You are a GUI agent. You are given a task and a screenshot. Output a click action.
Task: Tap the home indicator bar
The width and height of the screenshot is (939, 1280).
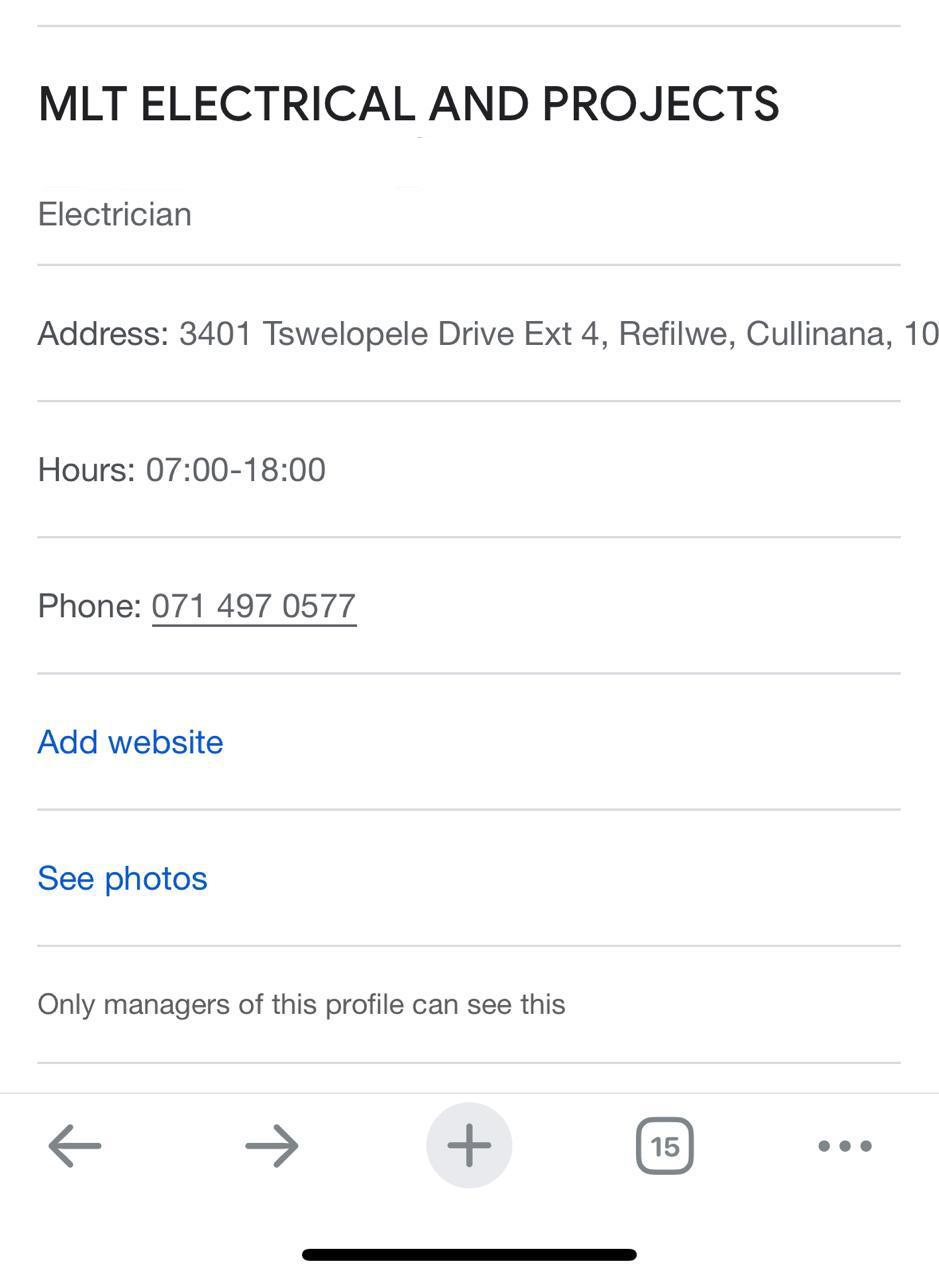pyautogui.click(x=469, y=1254)
